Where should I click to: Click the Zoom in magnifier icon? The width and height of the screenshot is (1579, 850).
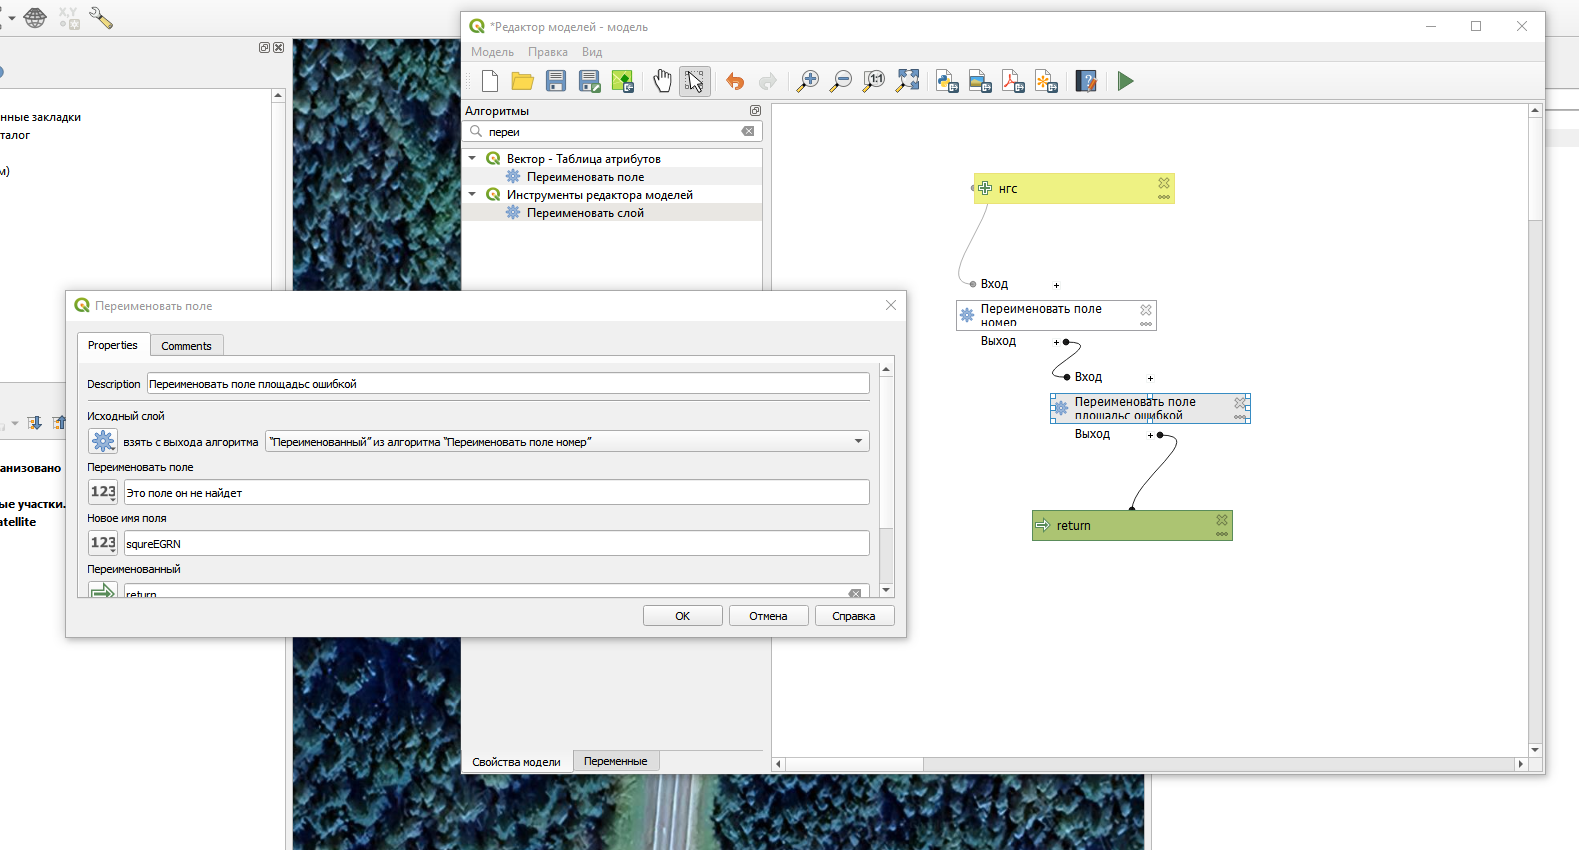point(807,82)
